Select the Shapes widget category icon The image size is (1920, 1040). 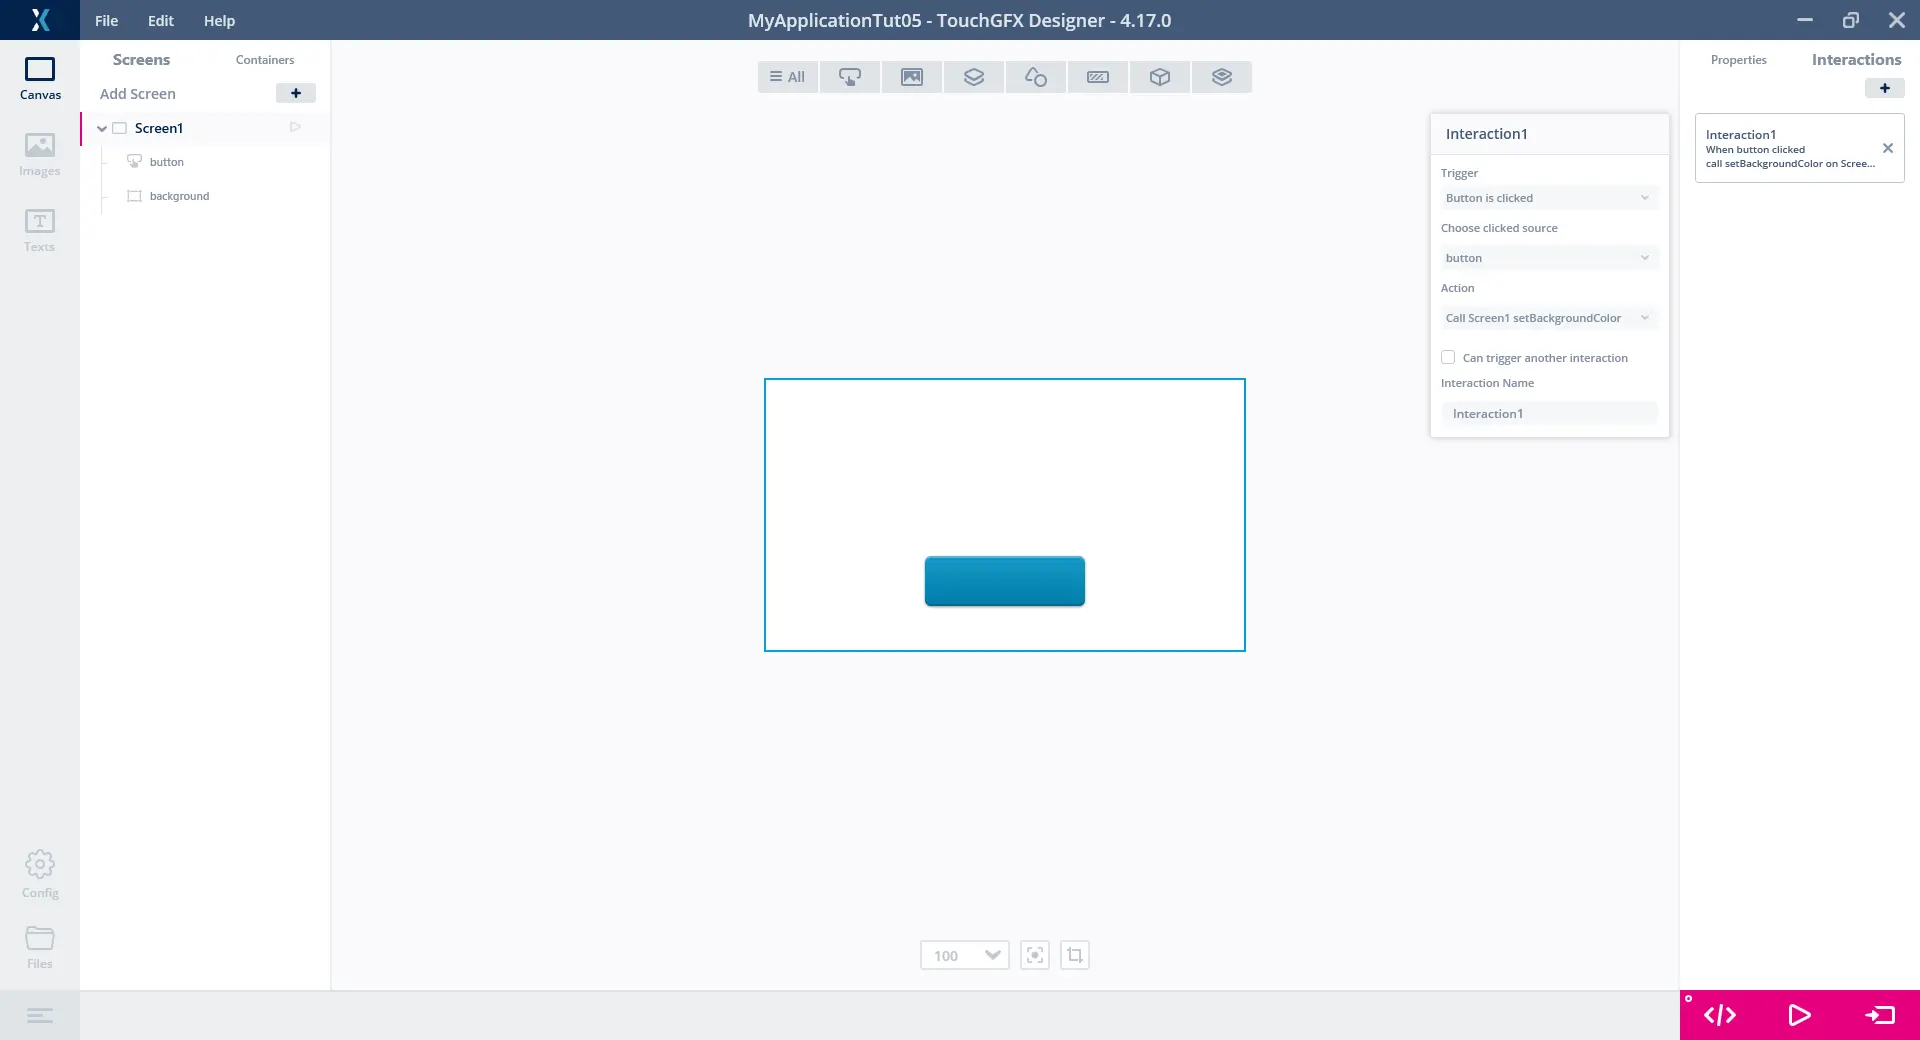1035,77
